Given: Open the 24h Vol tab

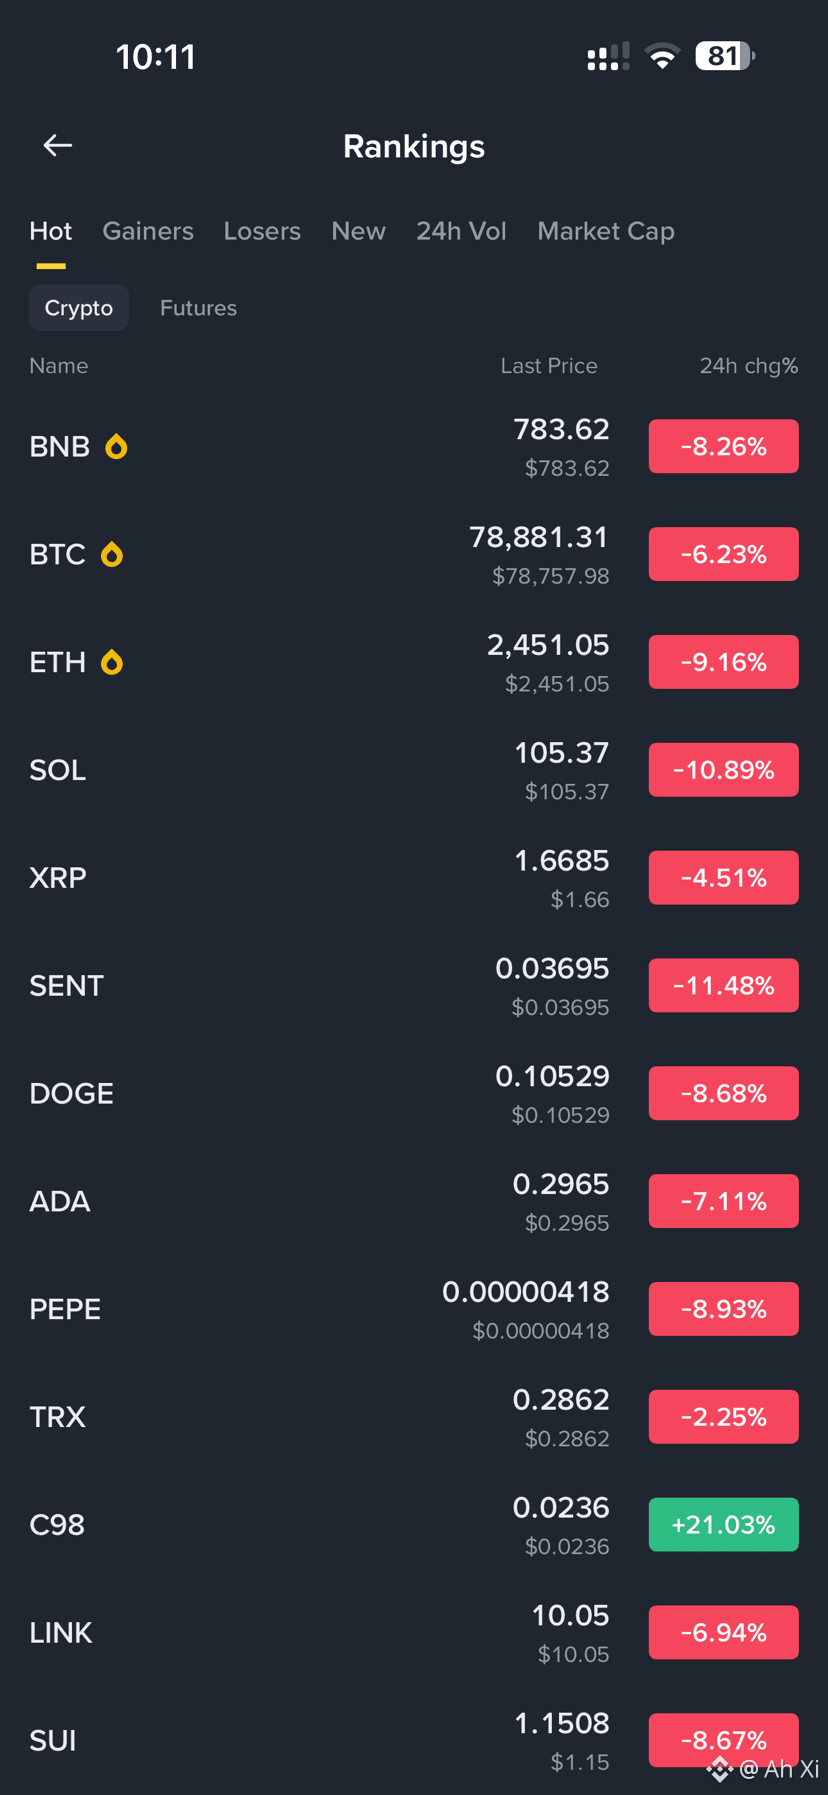Looking at the screenshot, I should (461, 231).
